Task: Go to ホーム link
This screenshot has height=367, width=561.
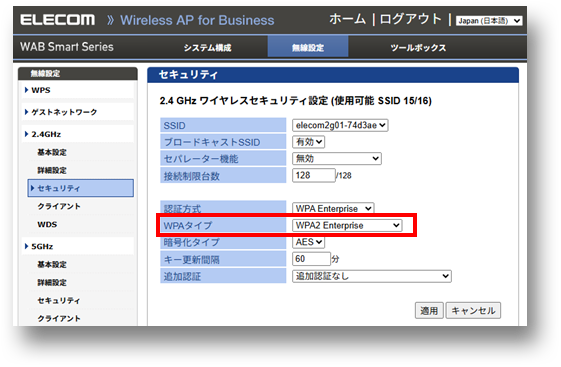Action: tap(347, 19)
